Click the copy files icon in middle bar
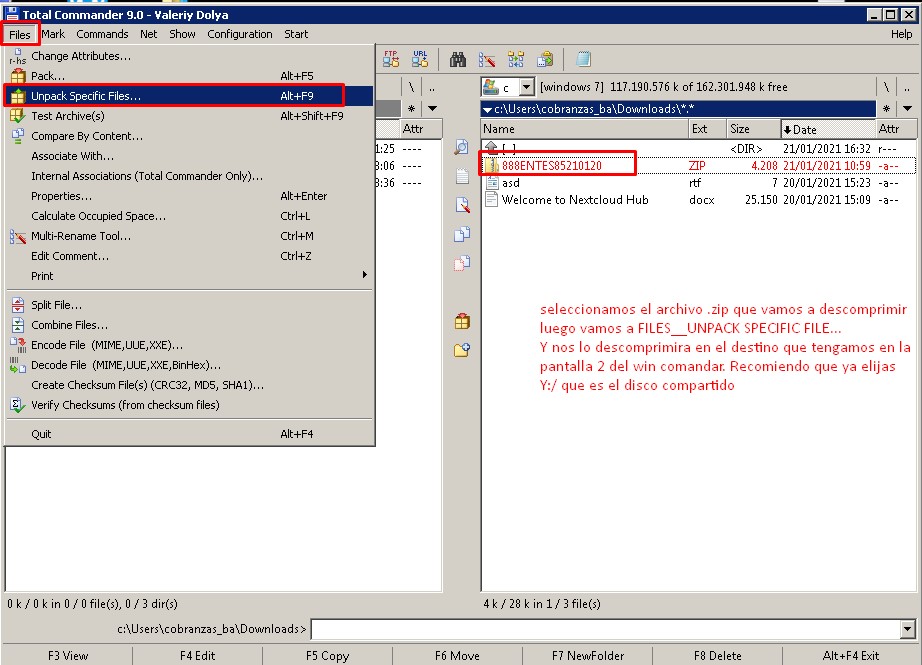This screenshot has height=665, width=922. coord(462,234)
